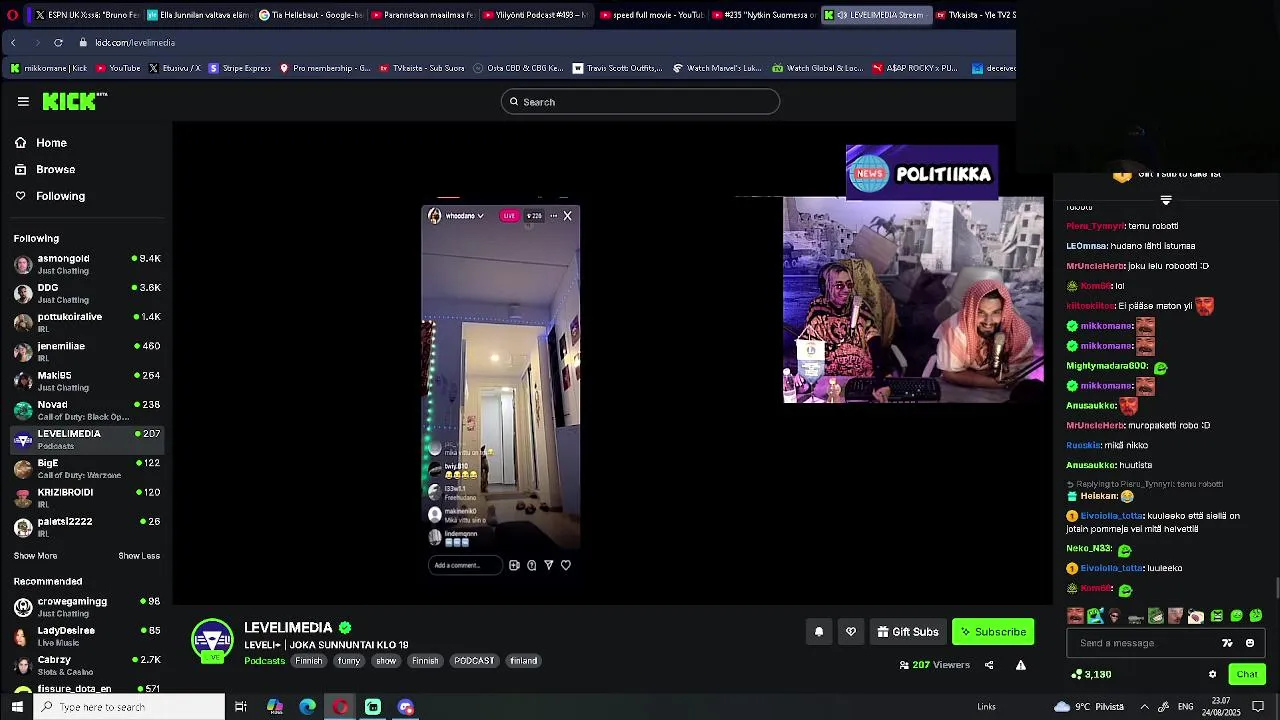Toggle notification bell for LEVELIMEDIA
The height and width of the screenshot is (720, 1280).
(819, 632)
